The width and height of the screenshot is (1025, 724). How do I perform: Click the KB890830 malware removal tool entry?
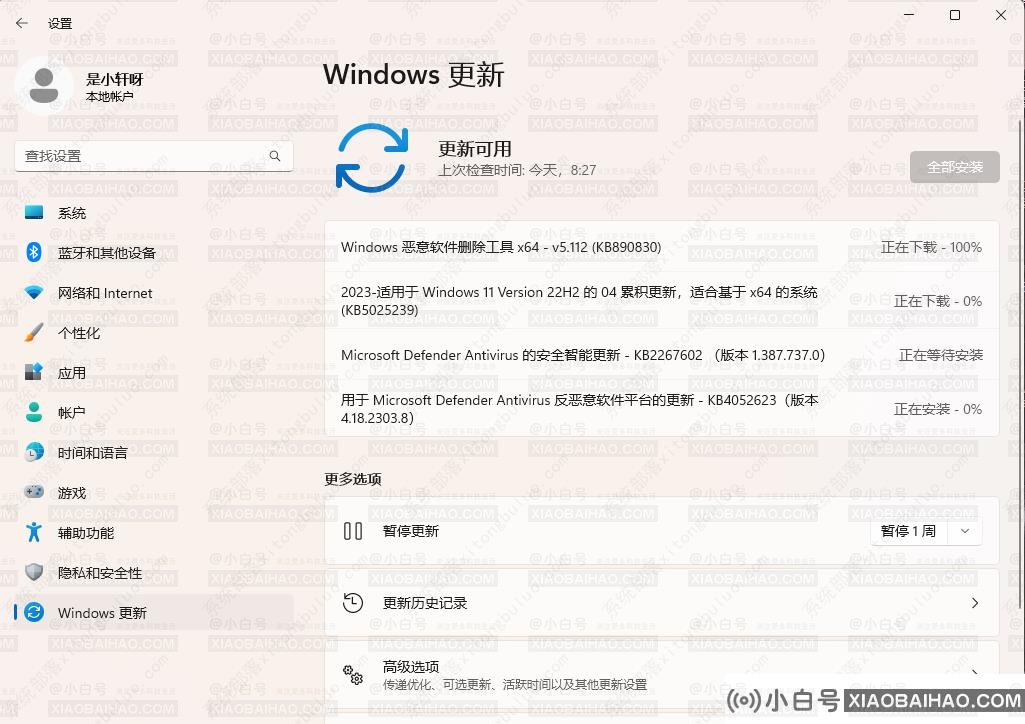click(662, 247)
